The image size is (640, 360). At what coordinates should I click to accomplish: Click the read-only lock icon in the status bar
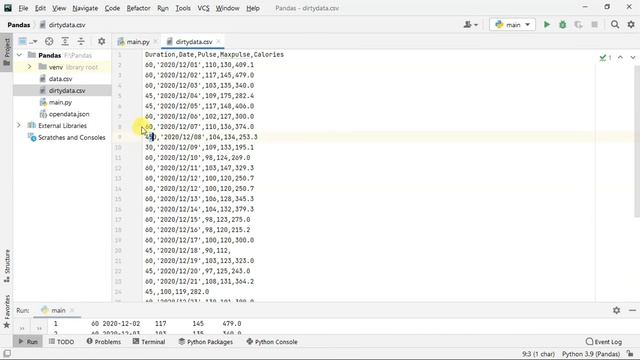(x=630, y=354)
